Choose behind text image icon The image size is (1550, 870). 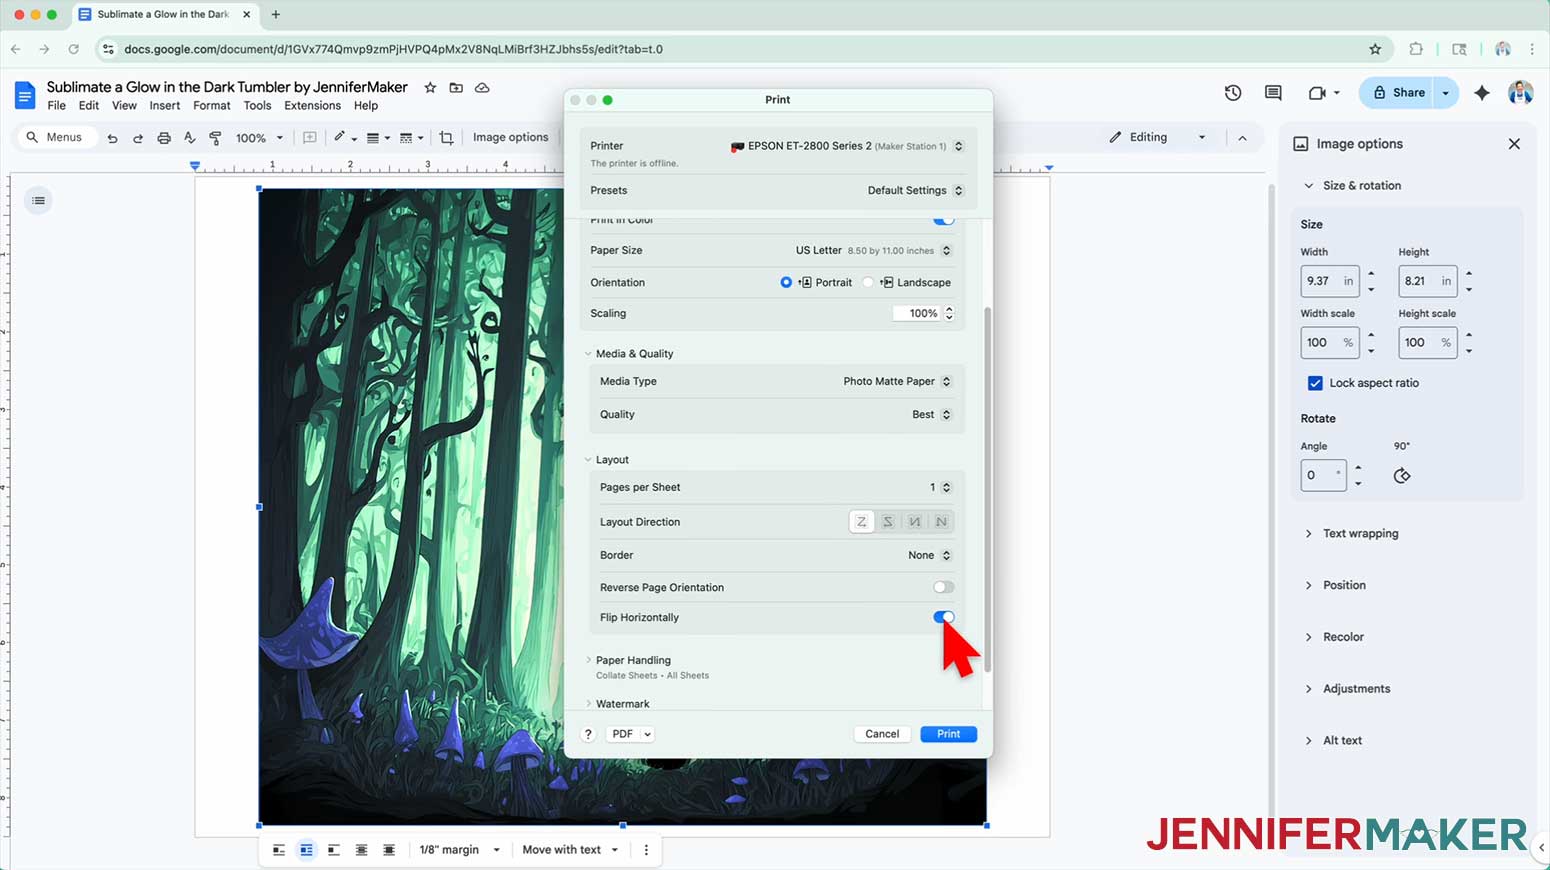[362, 850]
